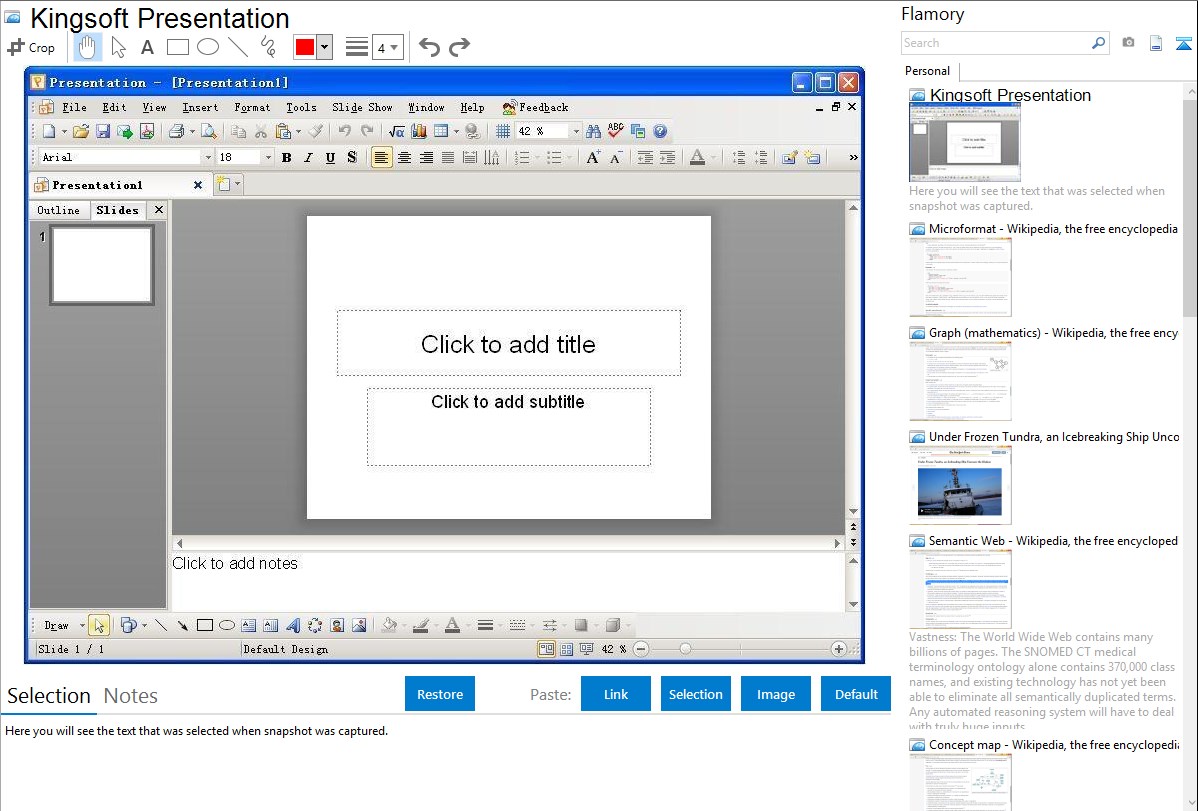Image resolution: width=1198 pixels, height=811 pixels.
Task: Toggle Underline formatting
Action: [330, 157]
